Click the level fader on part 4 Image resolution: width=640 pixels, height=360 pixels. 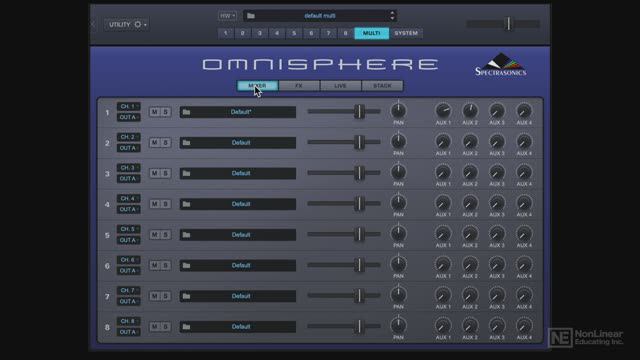[x=344, y=203]
